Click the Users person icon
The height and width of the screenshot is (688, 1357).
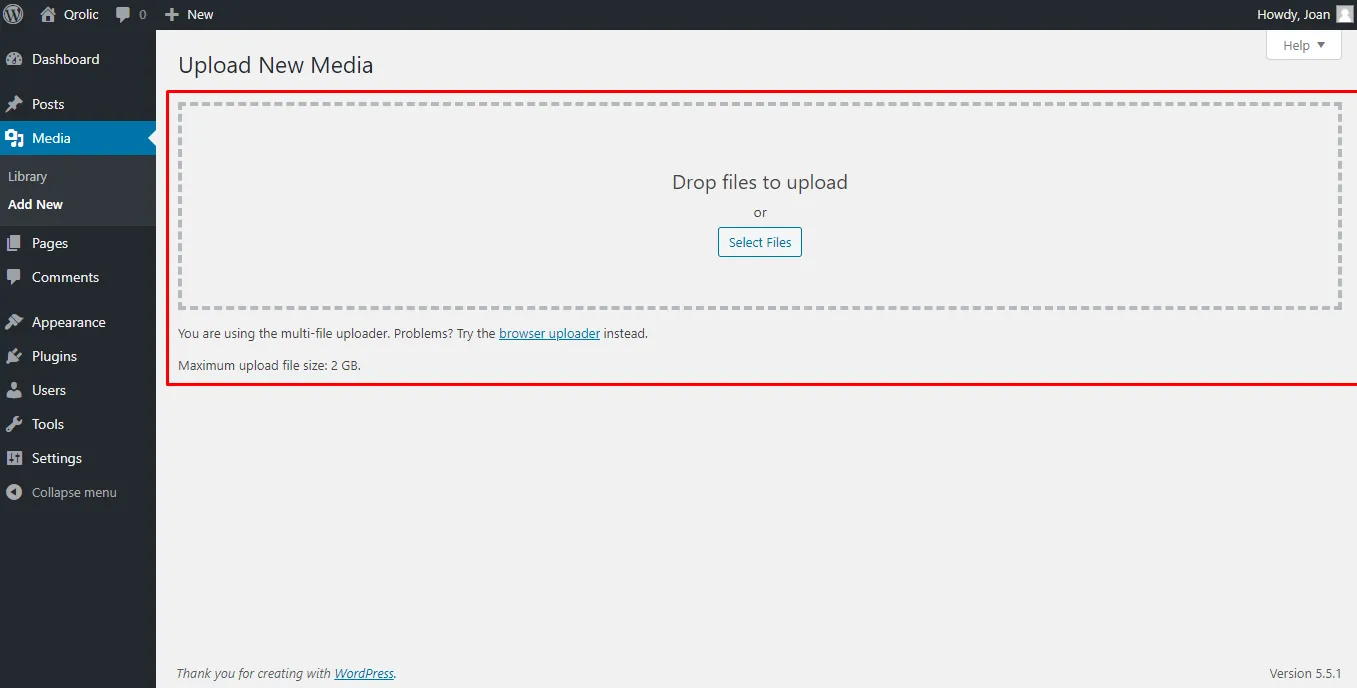tap(14, 390)
